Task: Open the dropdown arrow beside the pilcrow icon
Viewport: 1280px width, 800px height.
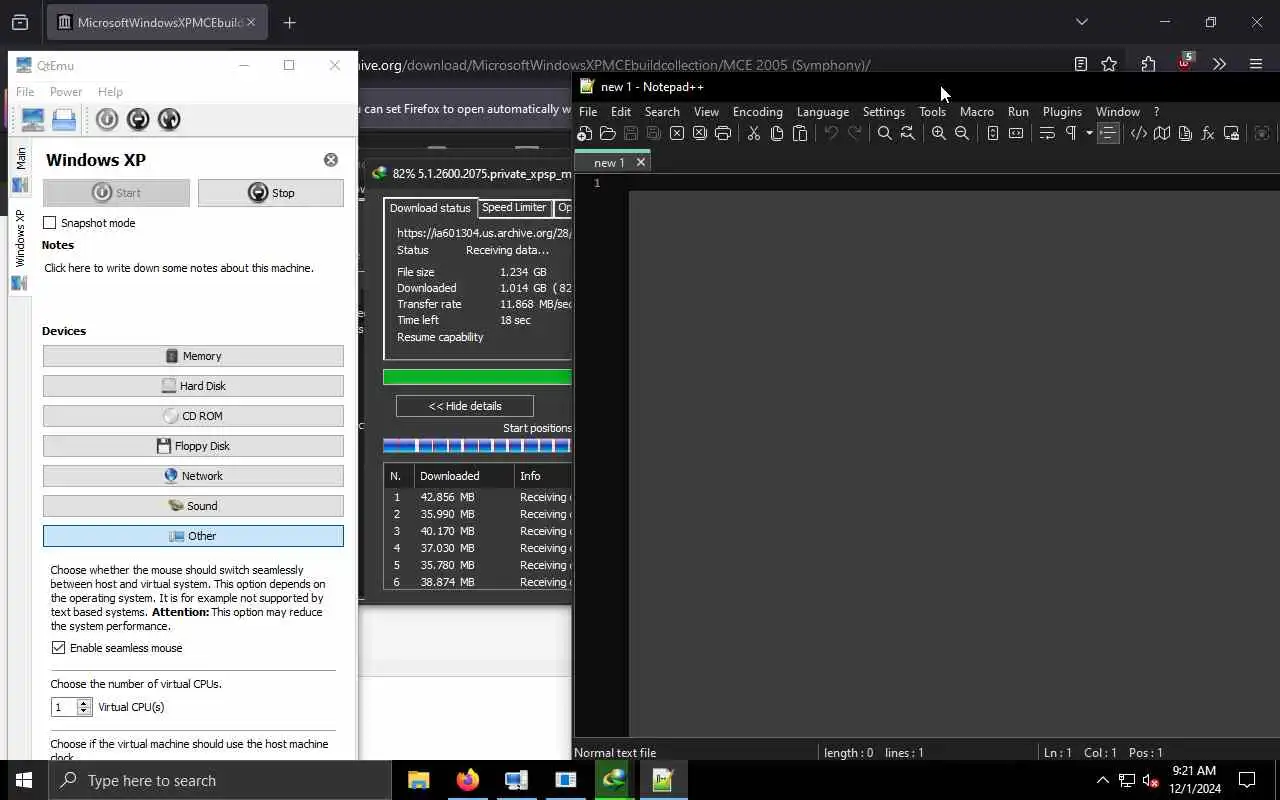Action: coord(1089,133)
